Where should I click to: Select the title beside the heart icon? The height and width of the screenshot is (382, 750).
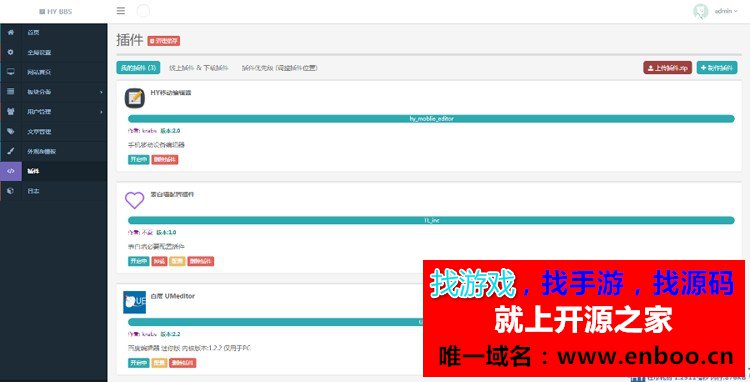172,195
